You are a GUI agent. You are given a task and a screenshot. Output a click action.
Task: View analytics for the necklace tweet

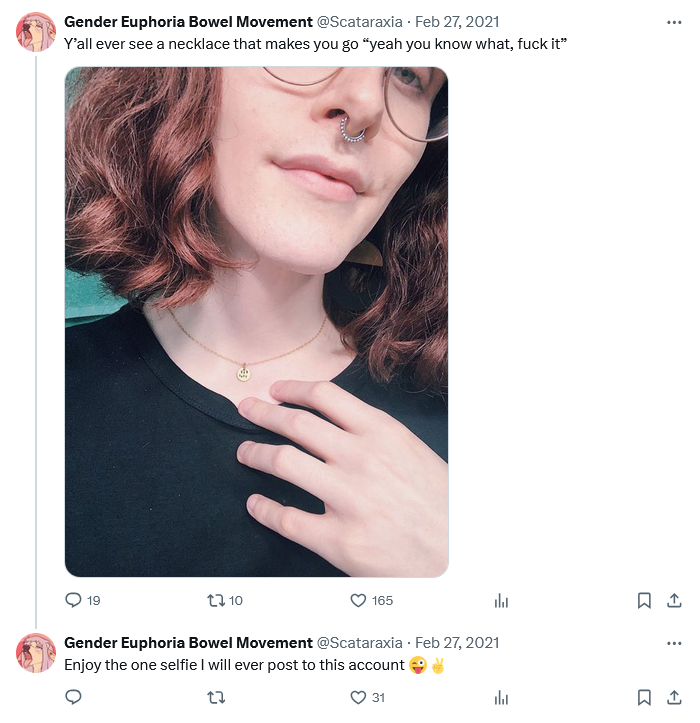pyautogui.click(x=502, y=600)
